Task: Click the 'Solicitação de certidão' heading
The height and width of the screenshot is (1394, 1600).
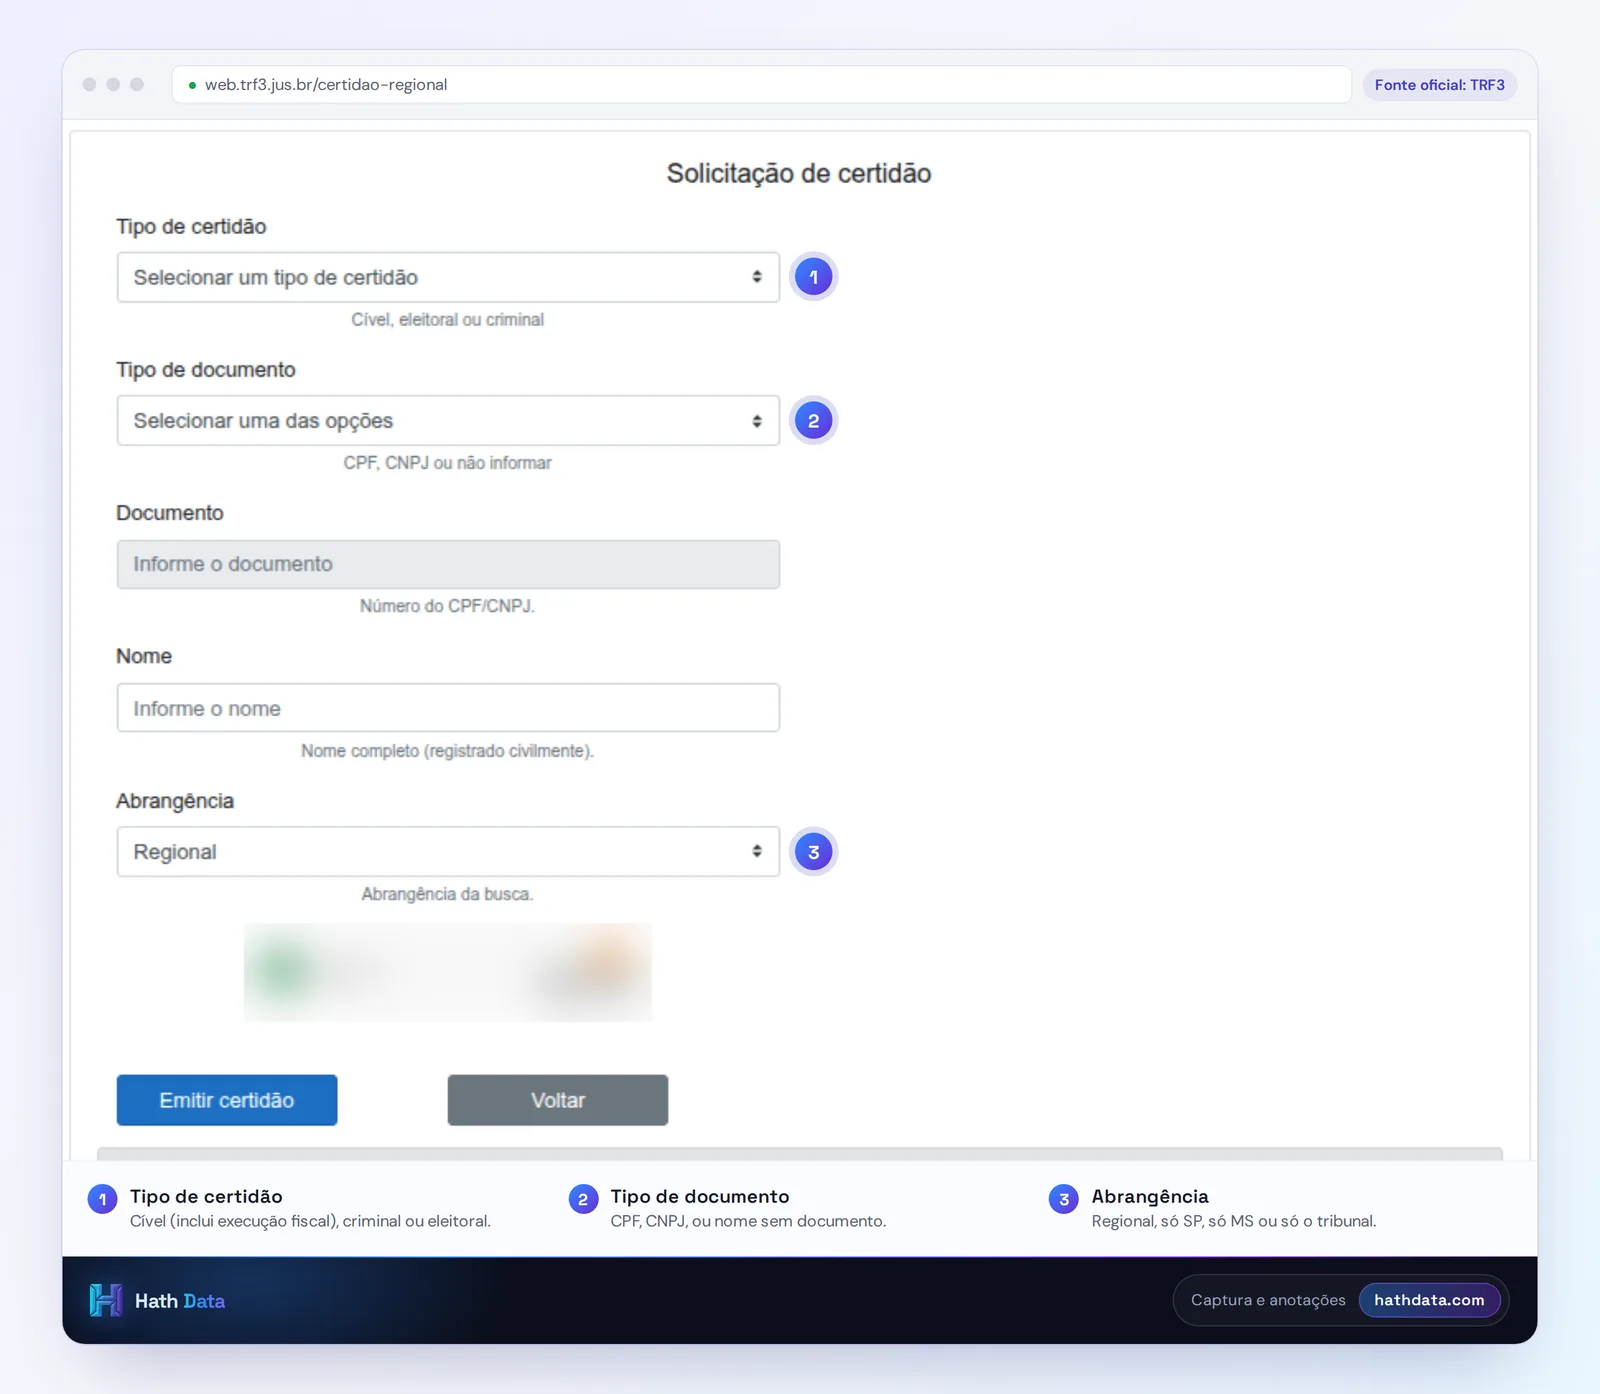Action: point(799,173)
